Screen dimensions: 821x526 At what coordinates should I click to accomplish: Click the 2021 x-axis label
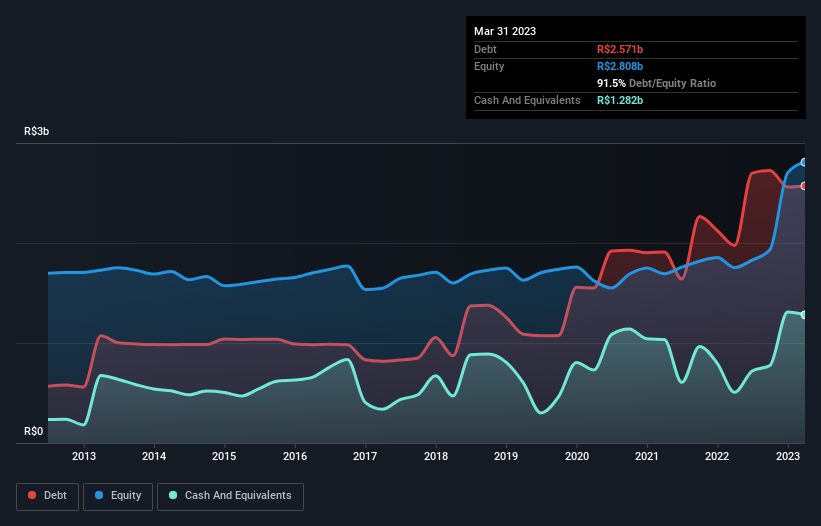(647, 456)
